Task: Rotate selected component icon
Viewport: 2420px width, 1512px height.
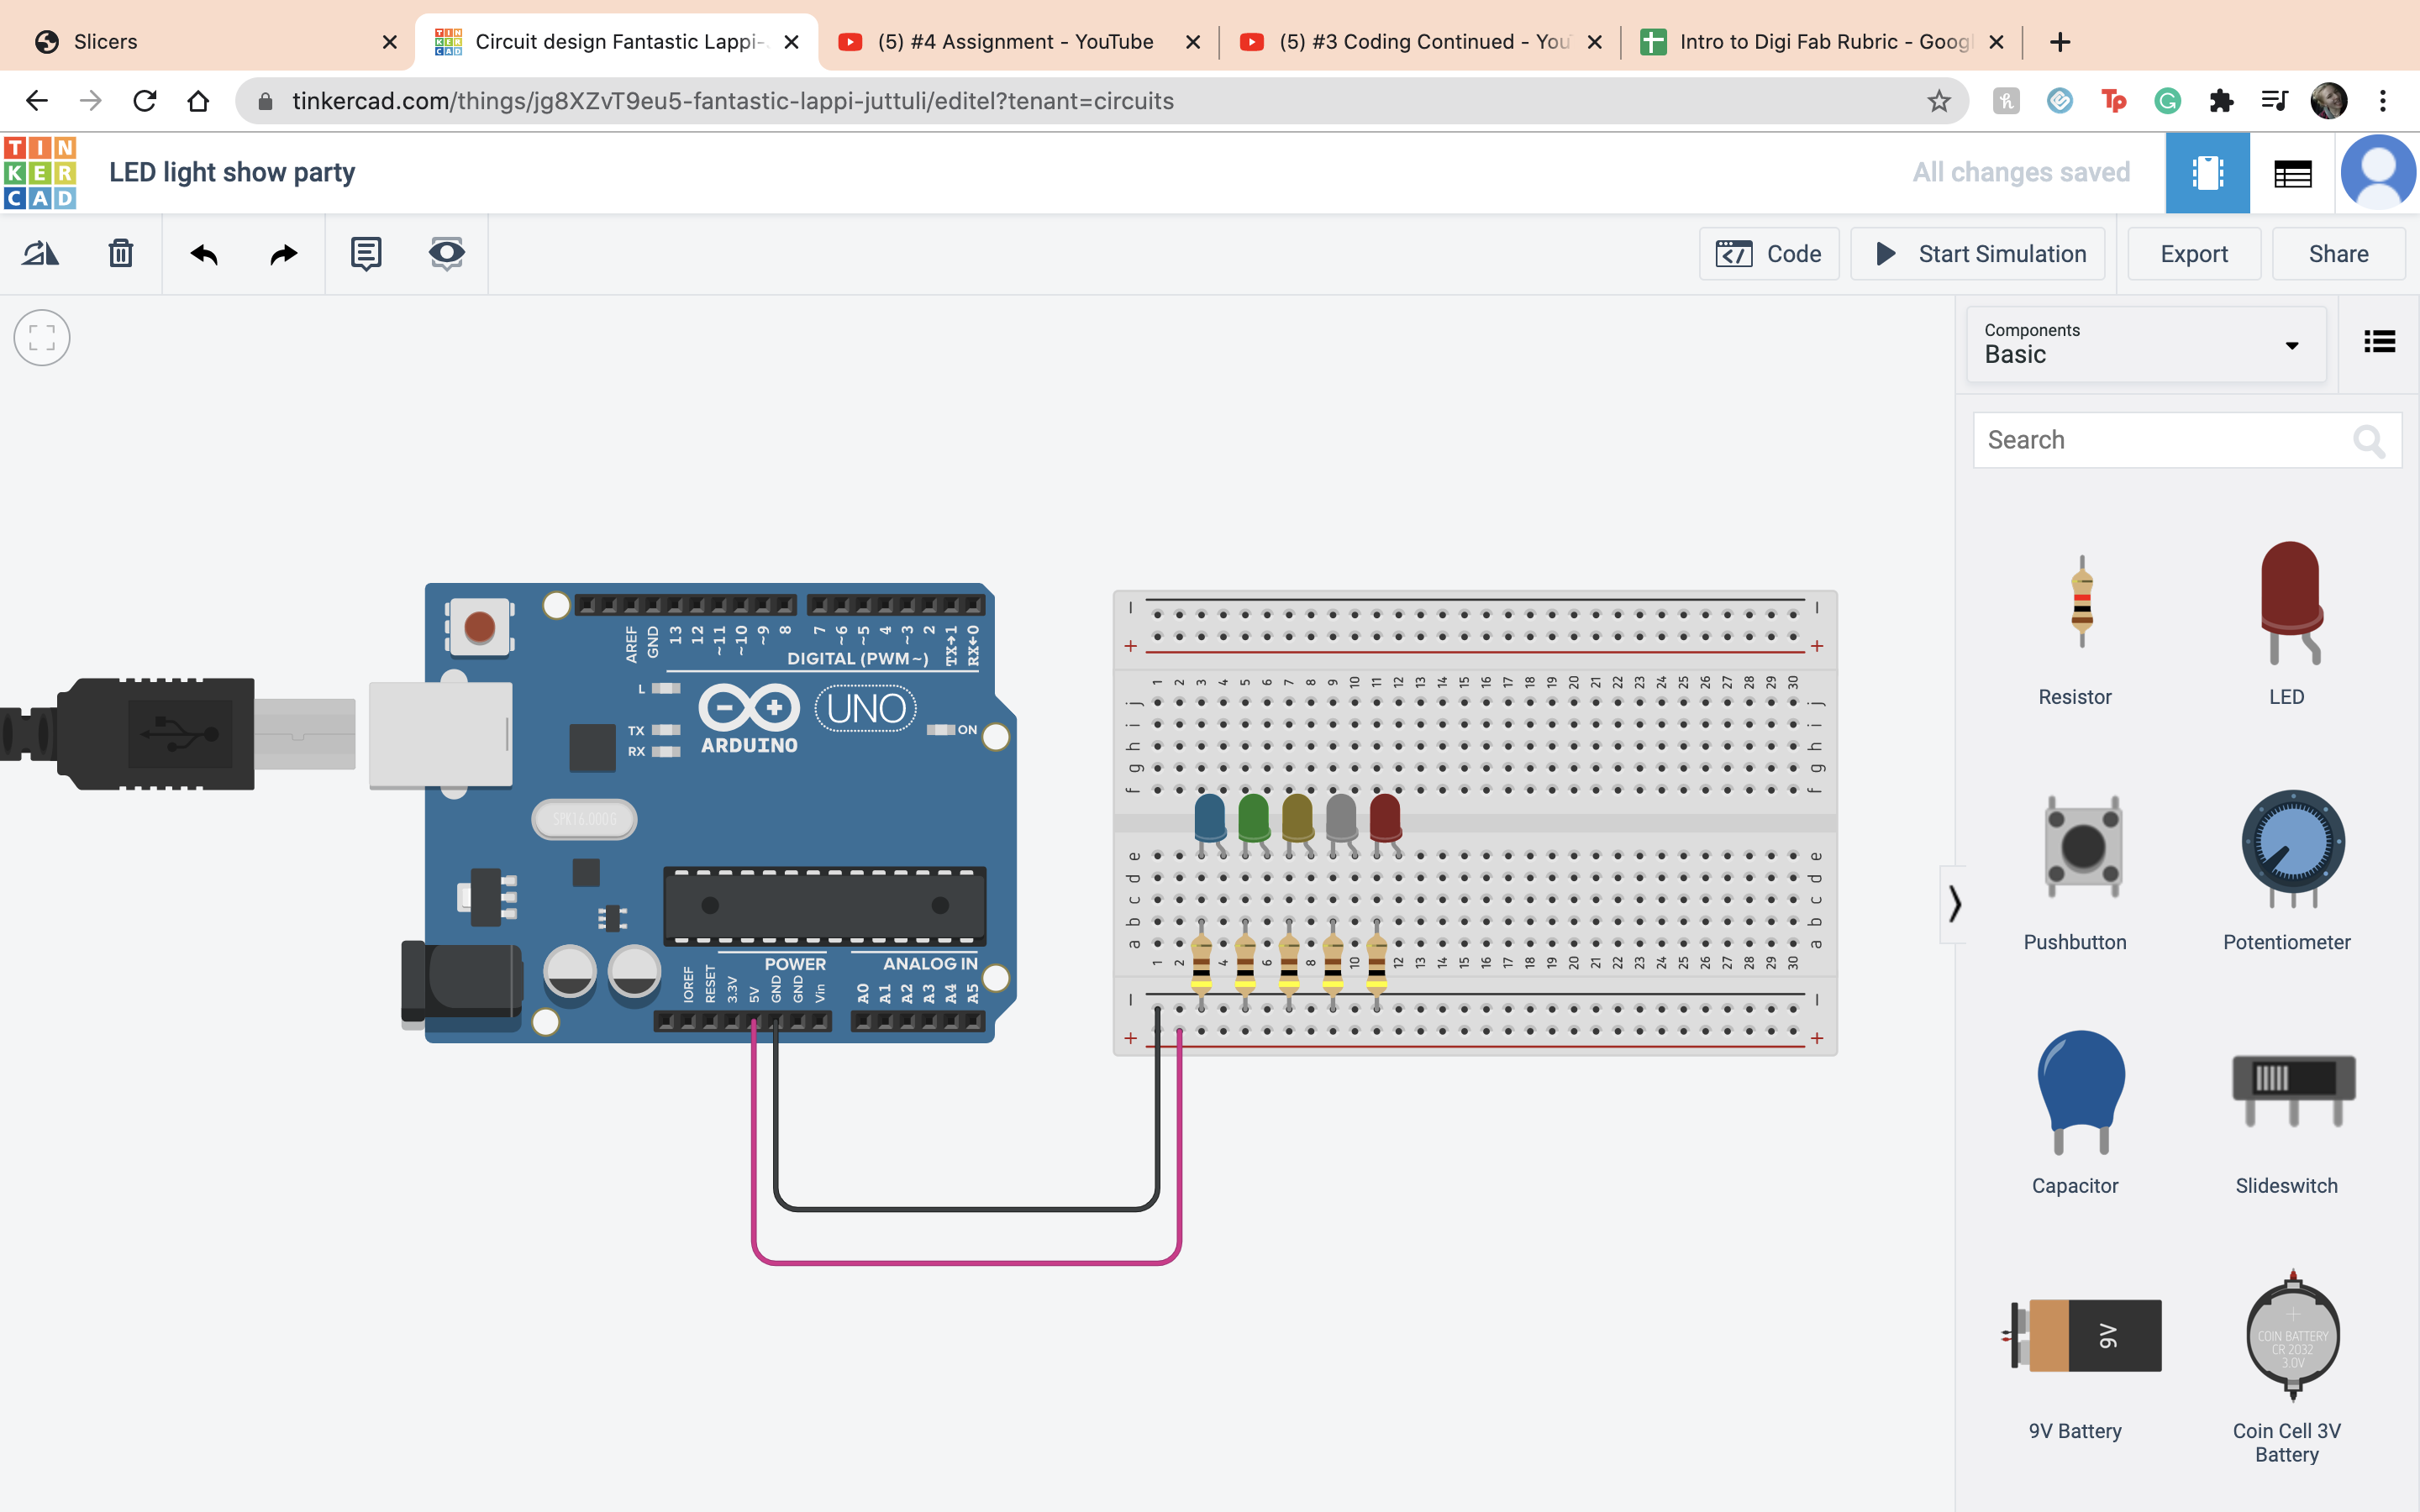Action: [x=40, y=253]
